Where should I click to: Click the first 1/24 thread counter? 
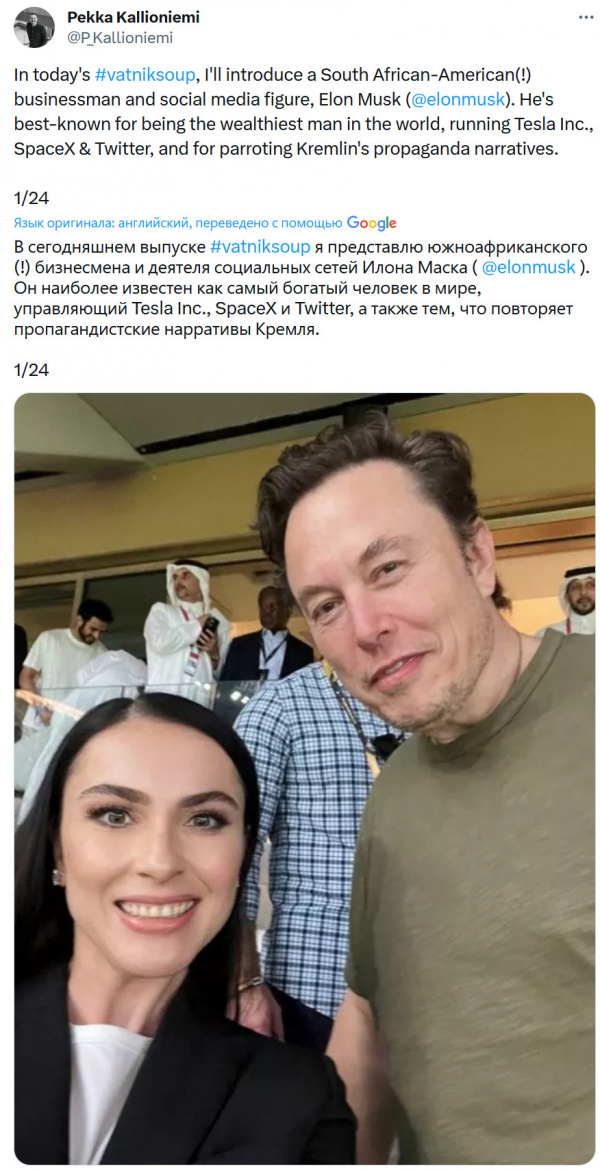pos(31,198)
